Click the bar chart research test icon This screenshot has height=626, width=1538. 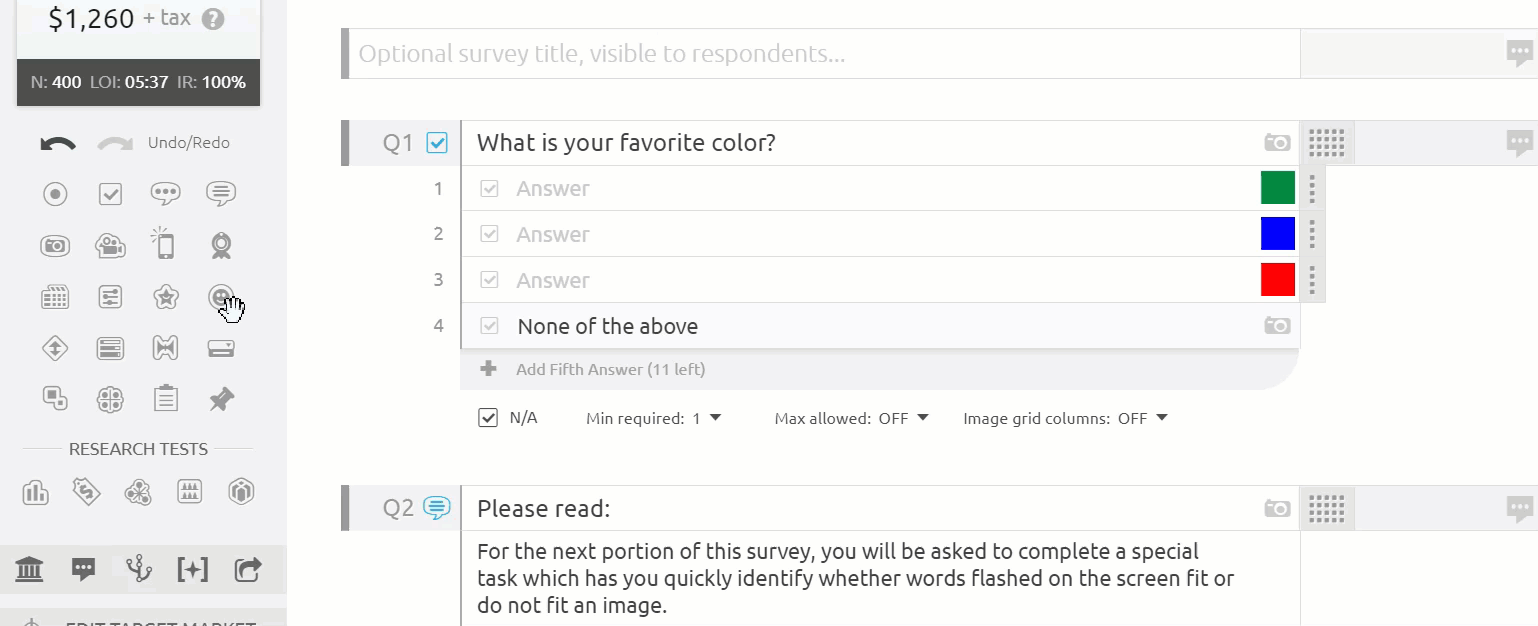[36, 491]
